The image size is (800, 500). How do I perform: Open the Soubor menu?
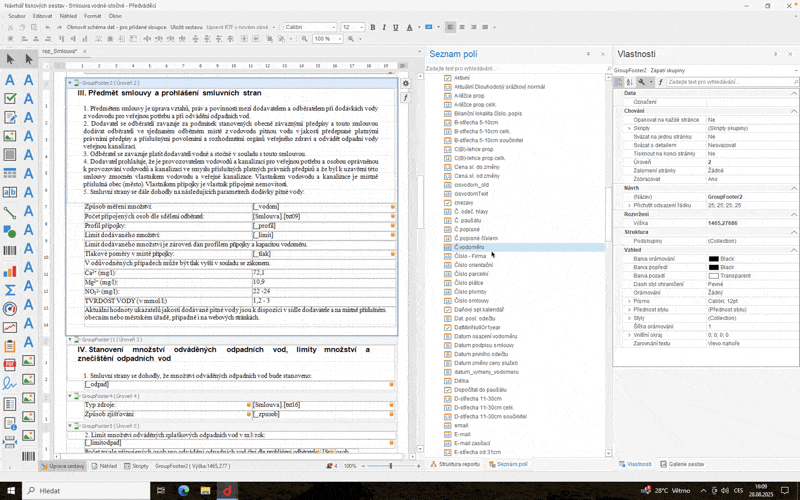click(x=17, y=16)
